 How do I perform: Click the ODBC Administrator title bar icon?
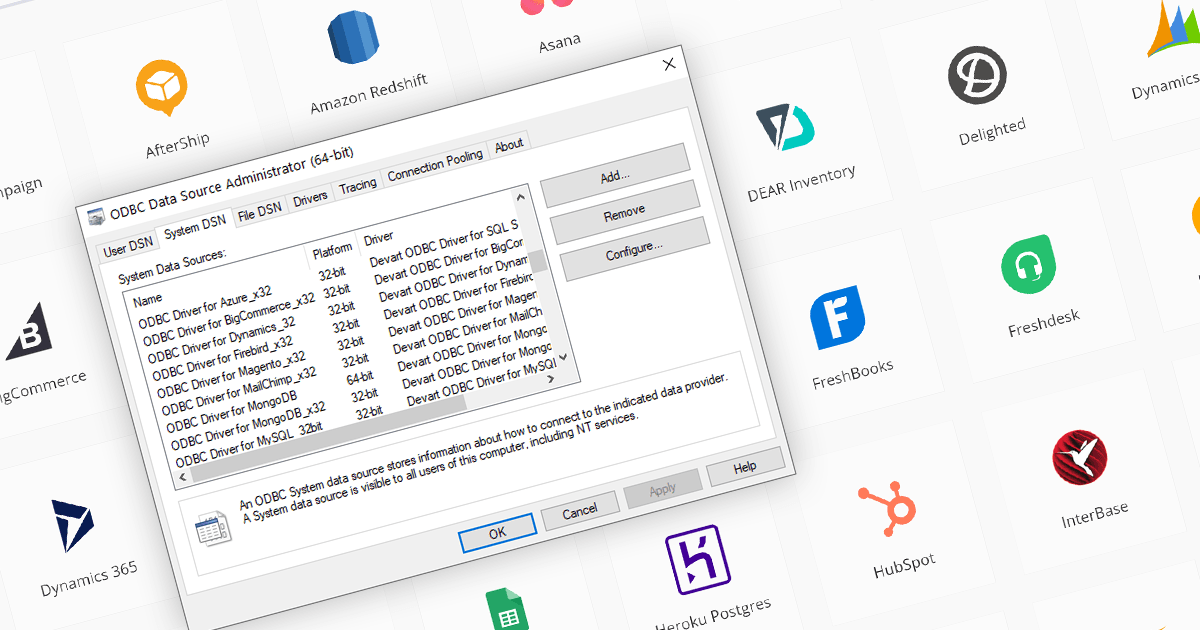96,215
